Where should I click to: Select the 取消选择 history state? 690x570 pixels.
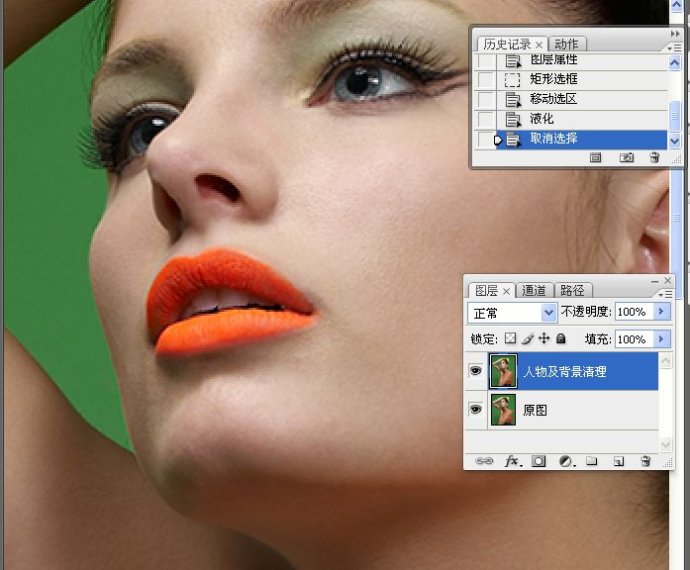(554, 139)
